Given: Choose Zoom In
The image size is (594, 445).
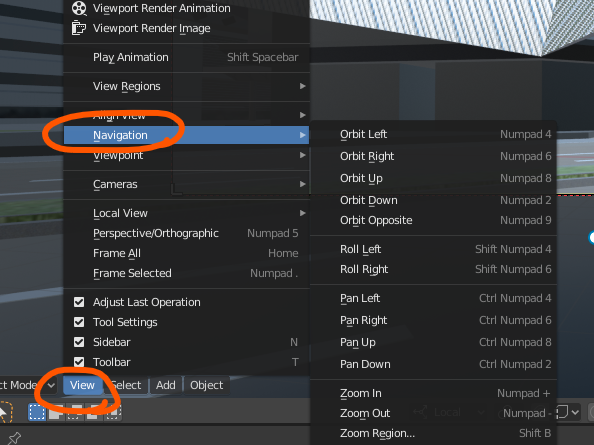Looking at the screenshot, I should 433,393.
